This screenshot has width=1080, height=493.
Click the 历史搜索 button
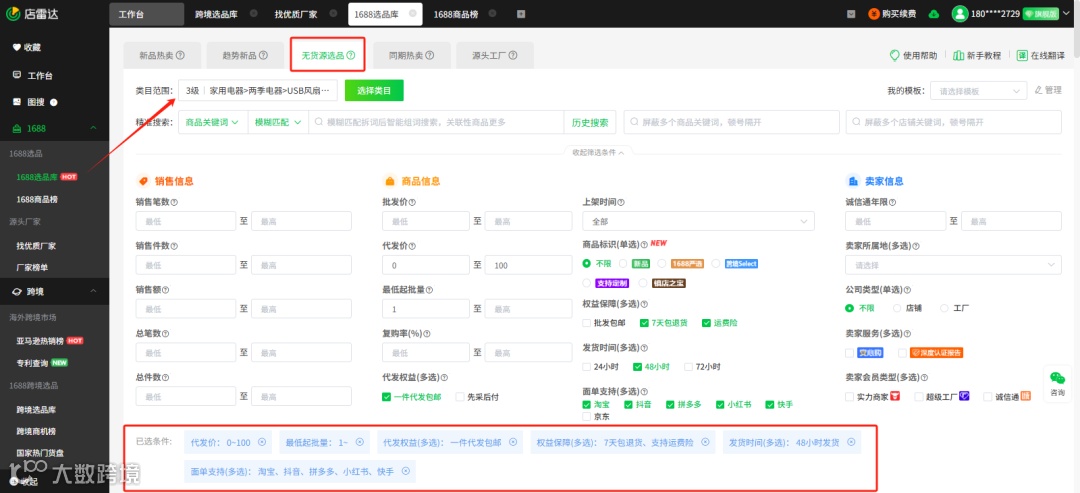coord(590,122)
